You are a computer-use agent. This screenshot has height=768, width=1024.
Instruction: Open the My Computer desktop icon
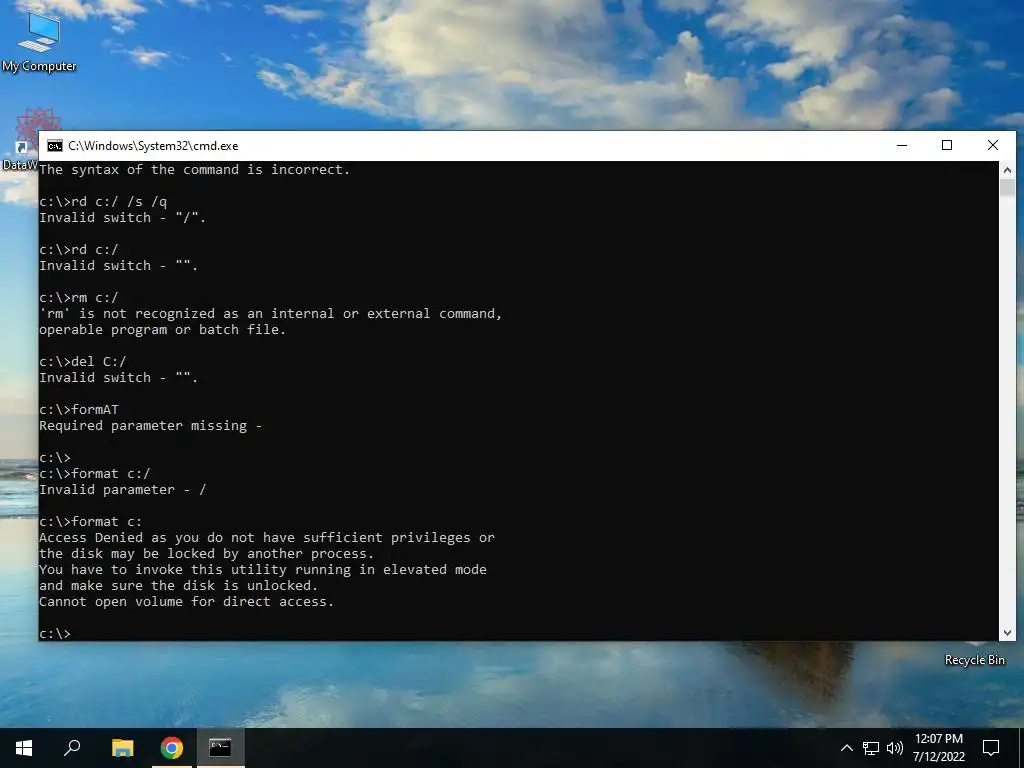tap(39, 40)
